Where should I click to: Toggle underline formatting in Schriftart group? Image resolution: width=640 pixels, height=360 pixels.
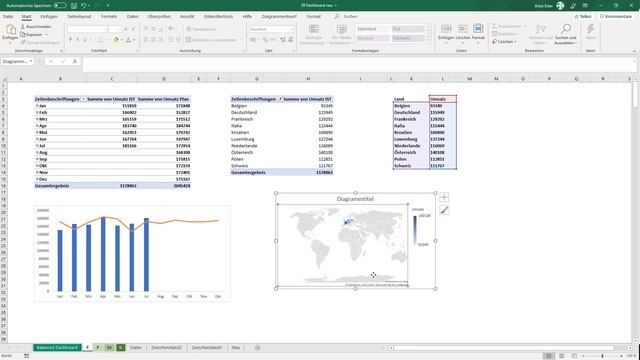point(85,40)
